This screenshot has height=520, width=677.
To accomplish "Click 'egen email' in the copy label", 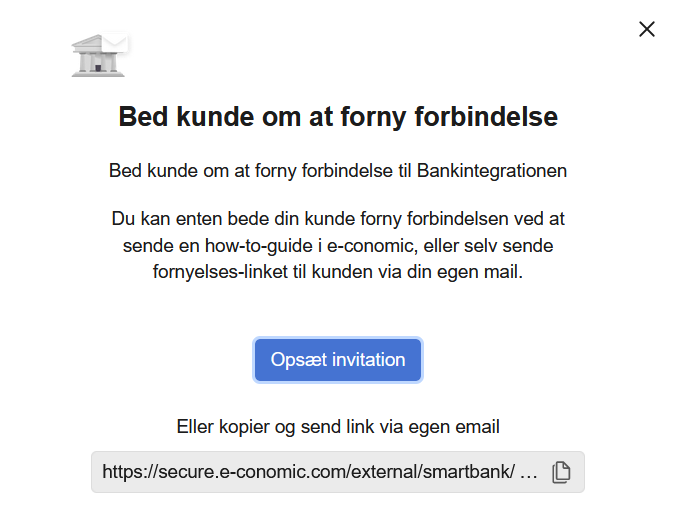I will click(454, 427).
